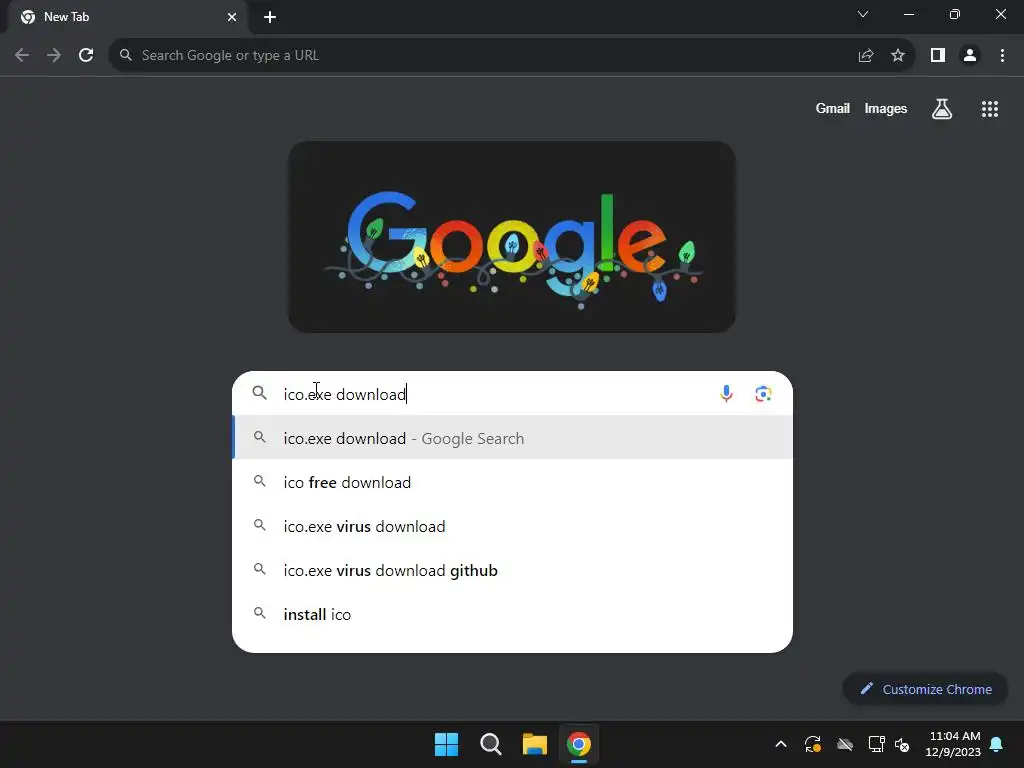Click the Google search text field

[x=496, y=394]
